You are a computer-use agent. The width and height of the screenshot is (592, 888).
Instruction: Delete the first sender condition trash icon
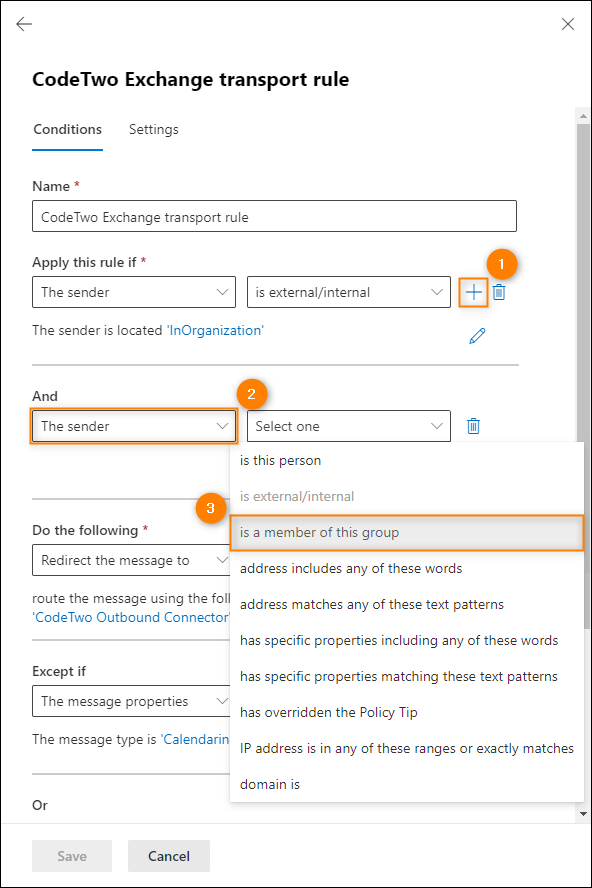click(499, 292)
